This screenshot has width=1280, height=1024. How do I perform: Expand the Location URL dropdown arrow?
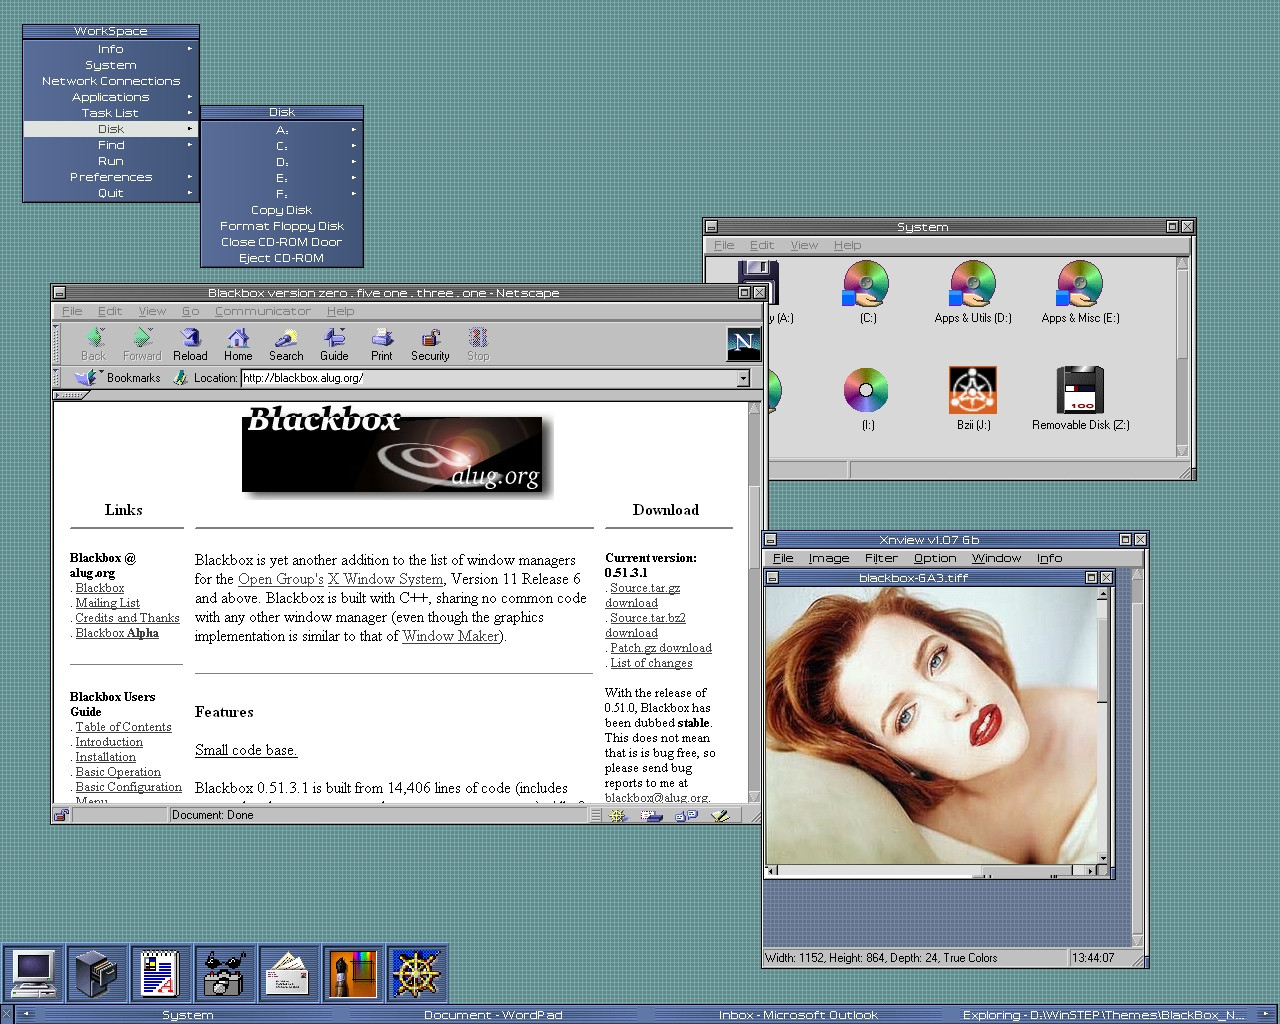[x=743, y=378]
